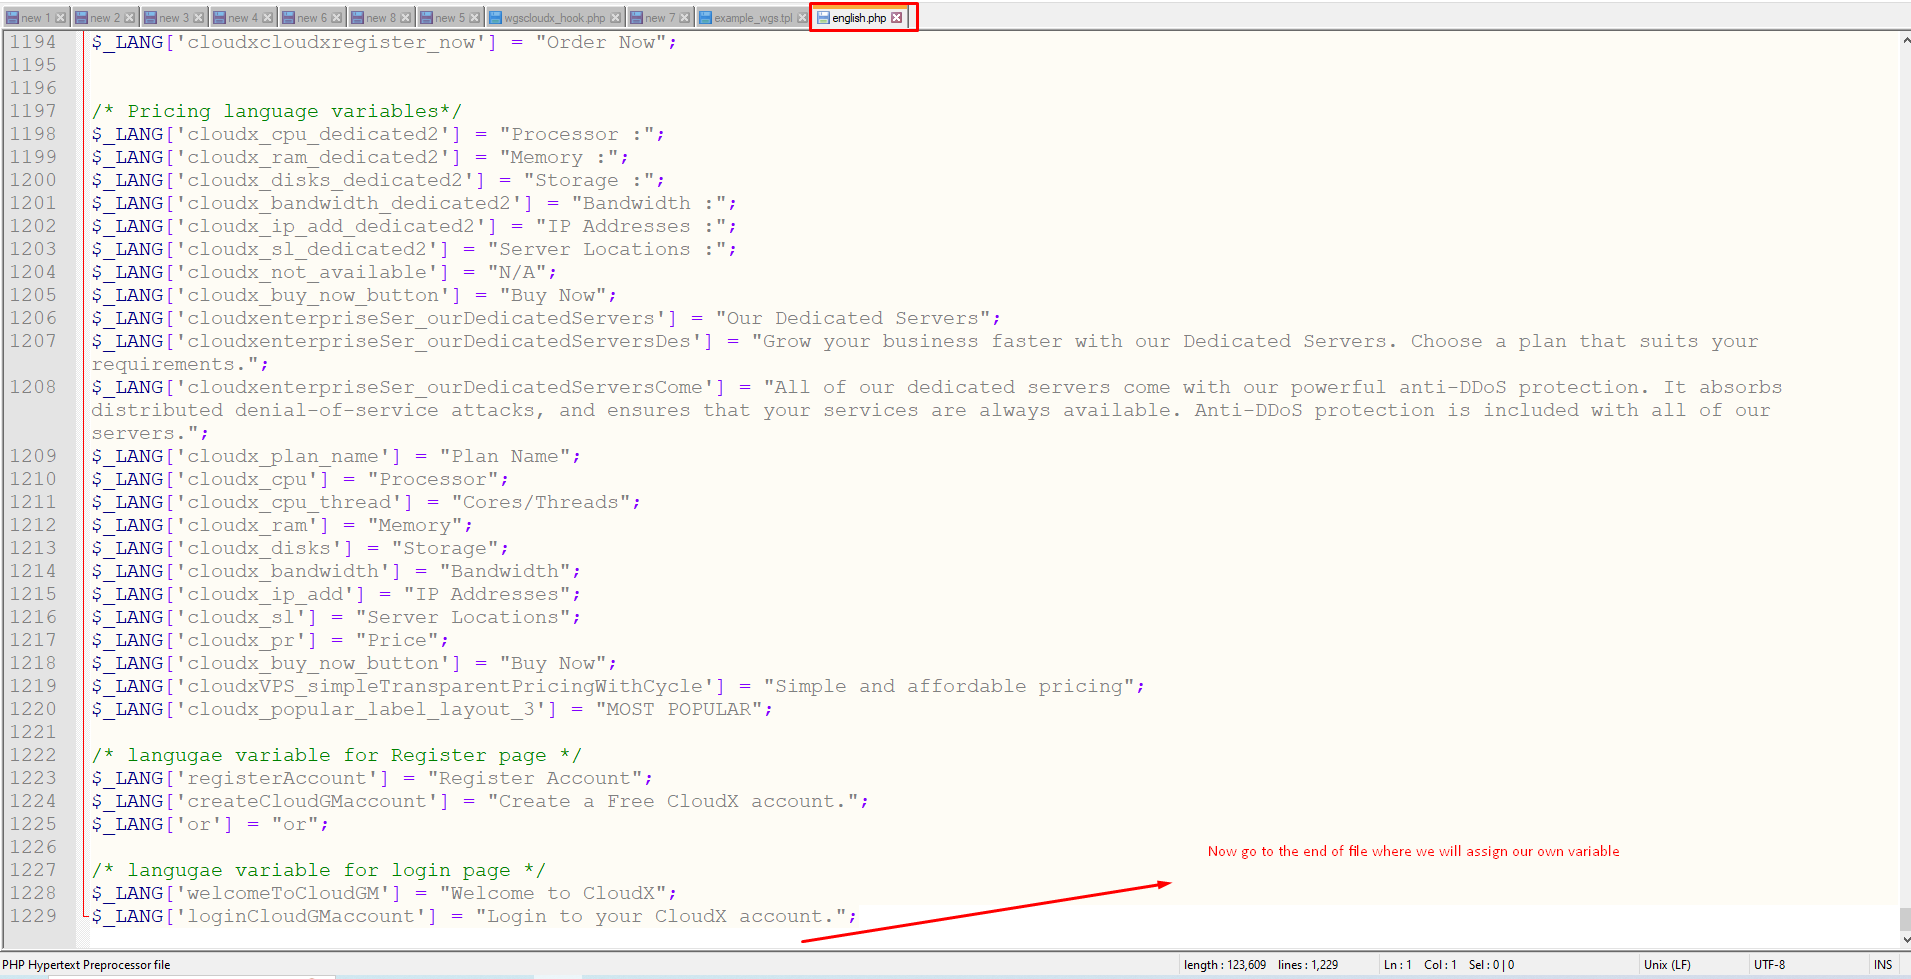This screenshot has height=979, width=1911.
Task: Close the example_wgs.tpl tab
Action: coord(802,18)
